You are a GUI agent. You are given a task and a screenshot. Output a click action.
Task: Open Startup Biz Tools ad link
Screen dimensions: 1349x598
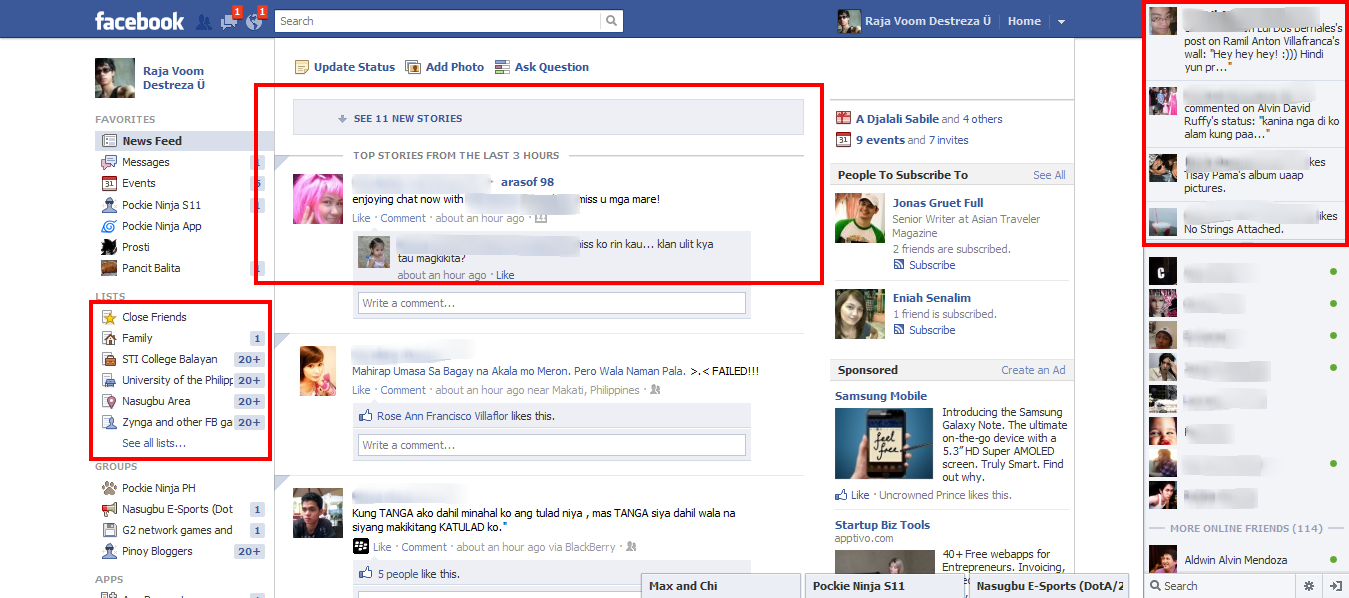pos(882,525)
